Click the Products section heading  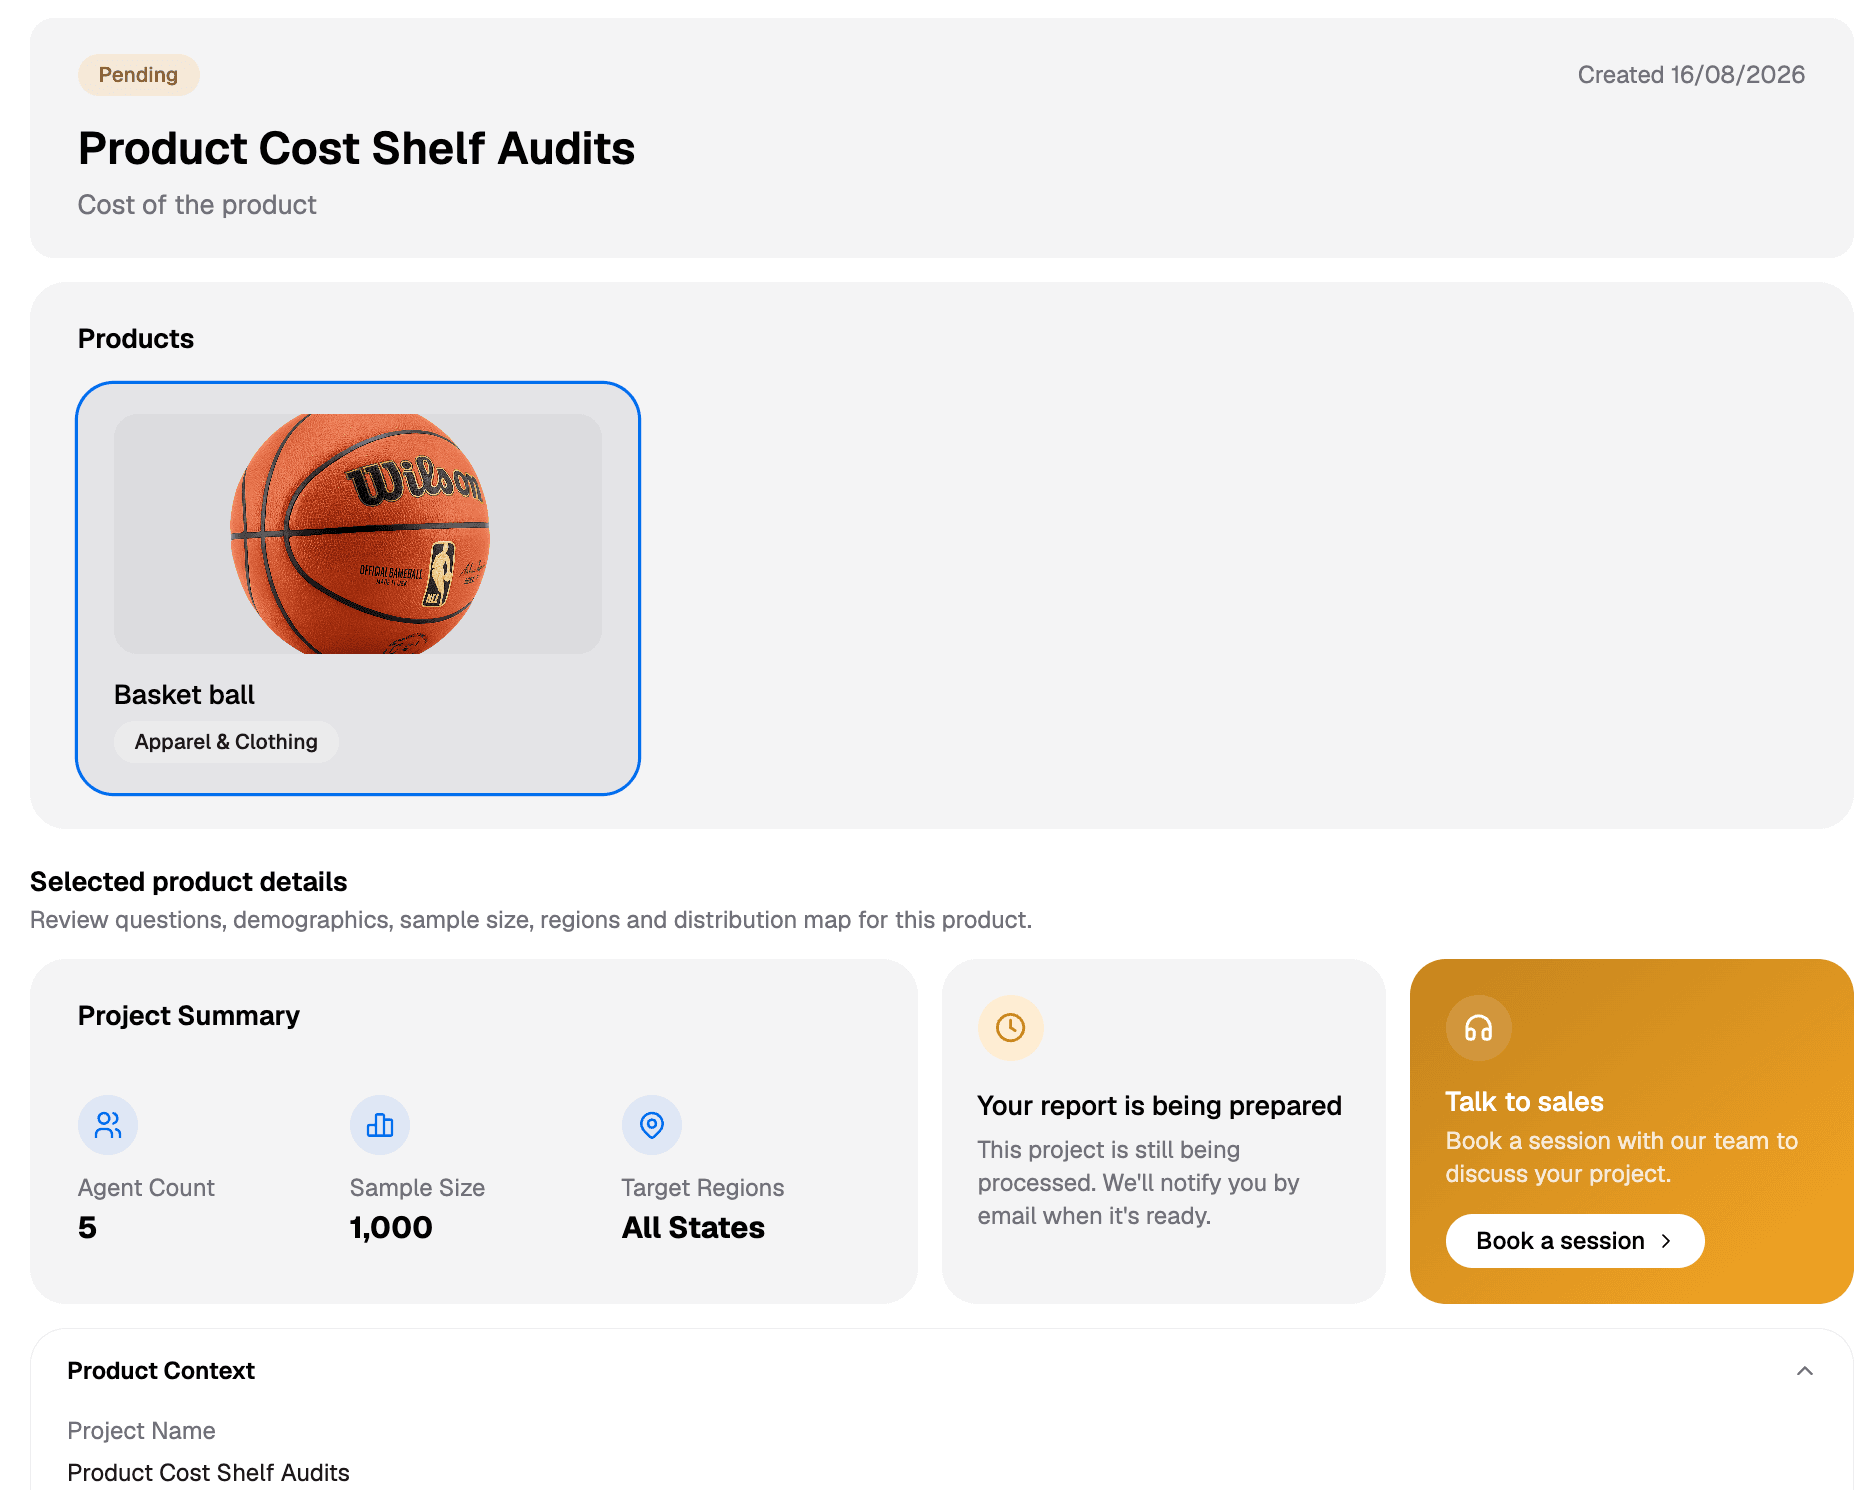point(136,339)
